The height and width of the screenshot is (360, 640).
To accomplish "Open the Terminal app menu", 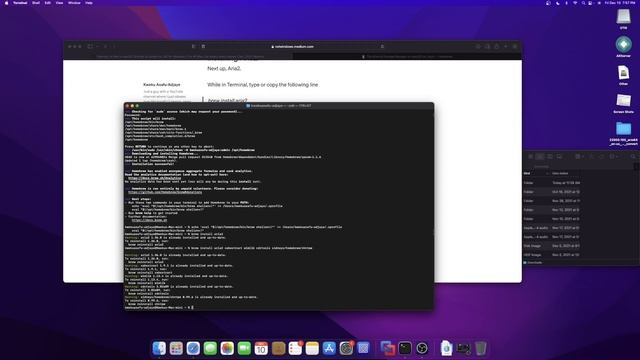I will [20, 3].
